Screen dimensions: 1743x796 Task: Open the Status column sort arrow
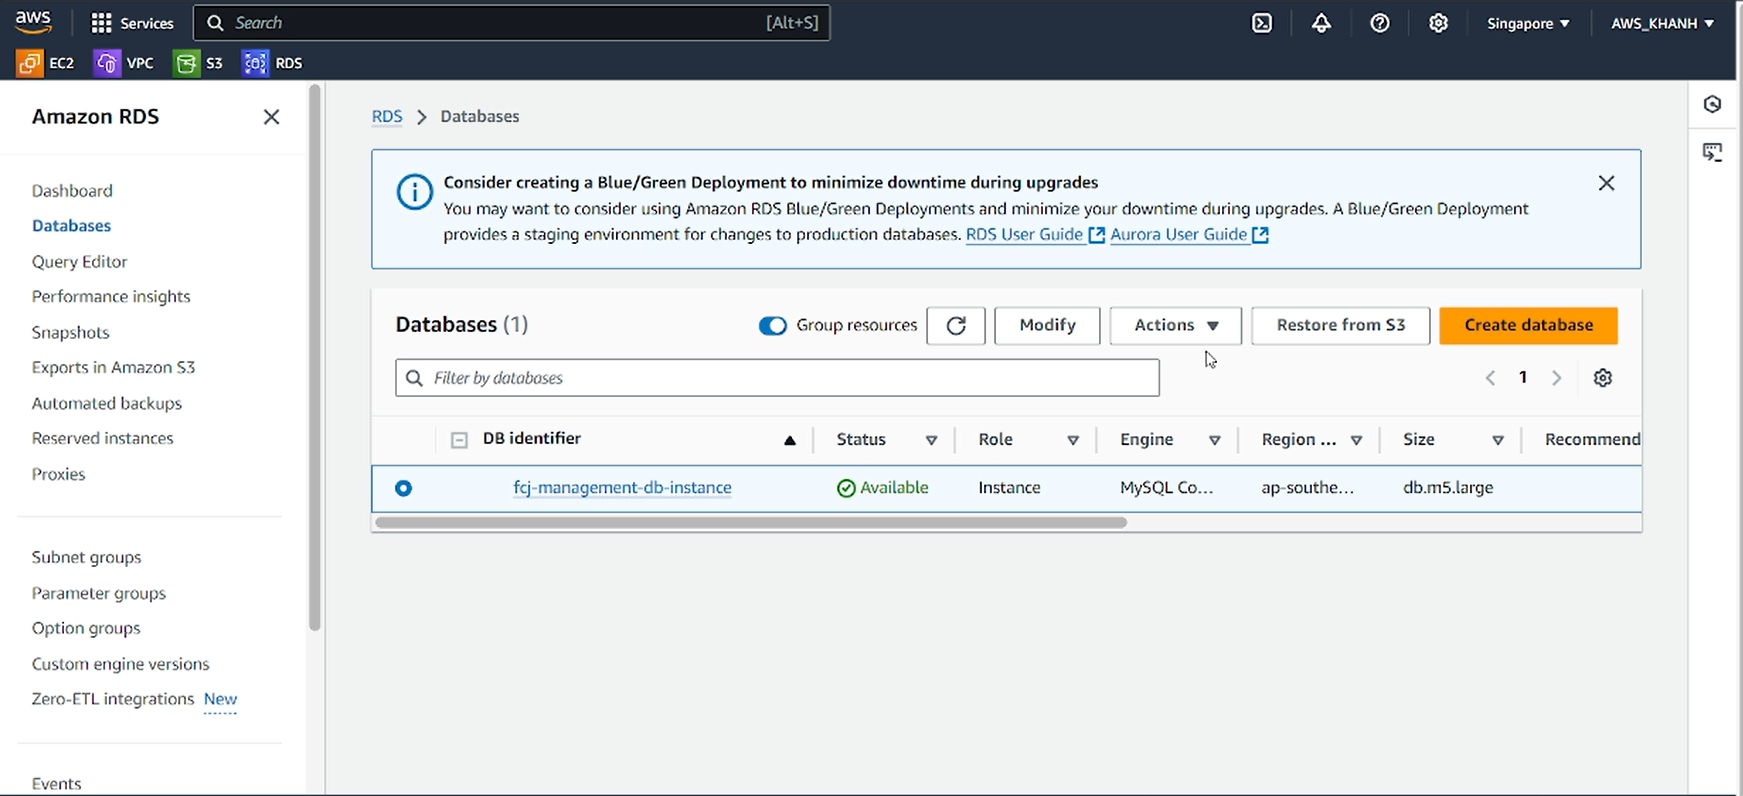click(x=931, y=440)
